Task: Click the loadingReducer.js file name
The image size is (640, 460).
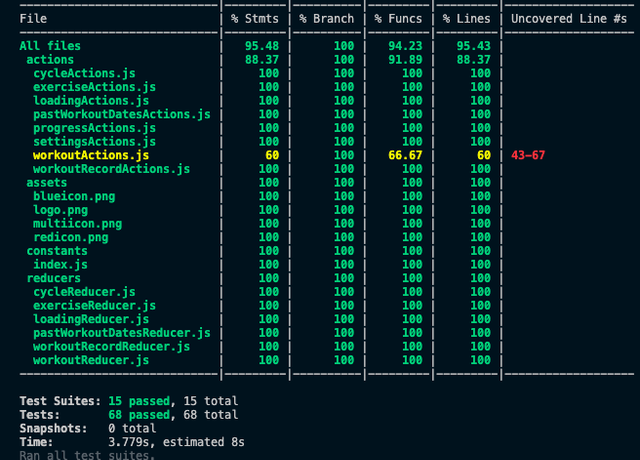Action: point(91,319)
